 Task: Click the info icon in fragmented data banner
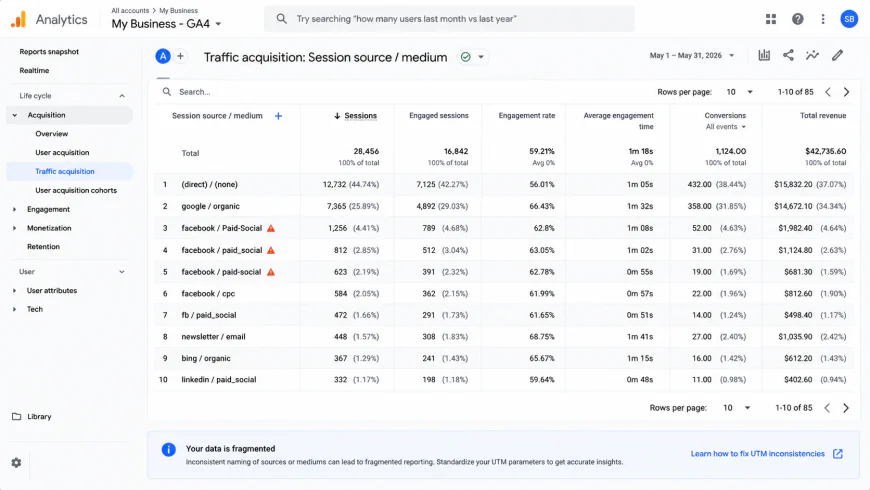point(169,449)
